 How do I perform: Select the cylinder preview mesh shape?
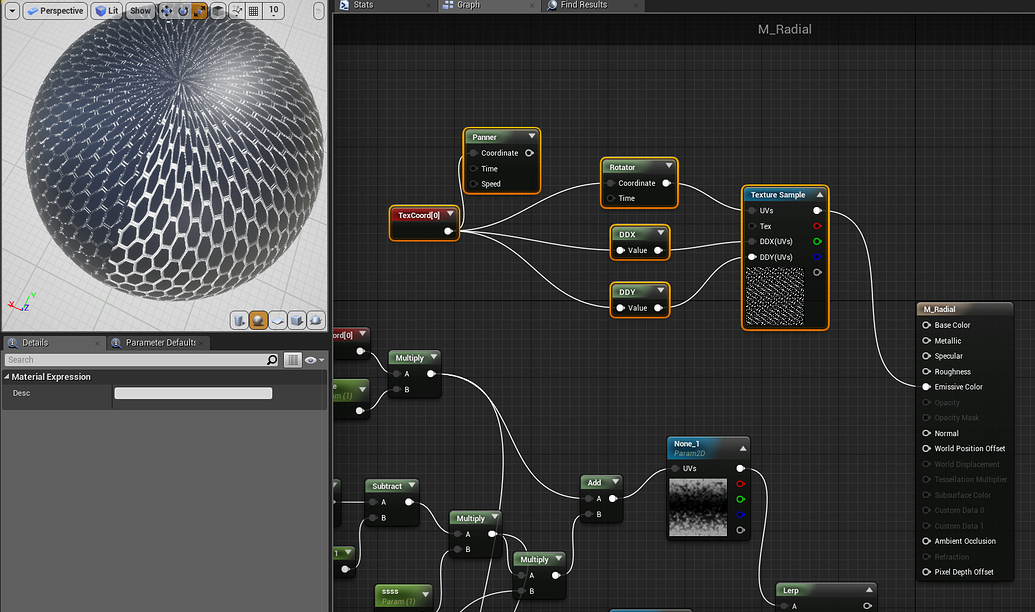(x=238, y=319)
